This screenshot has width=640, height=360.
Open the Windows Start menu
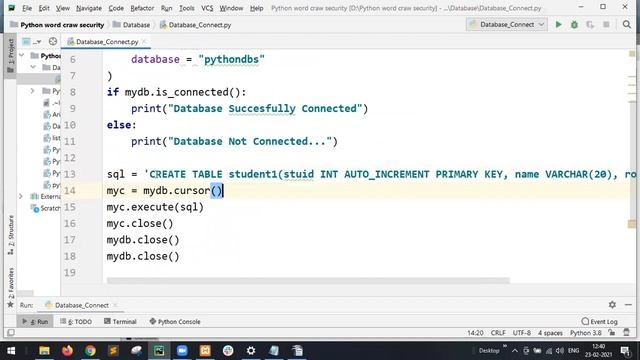pos(11,350)
